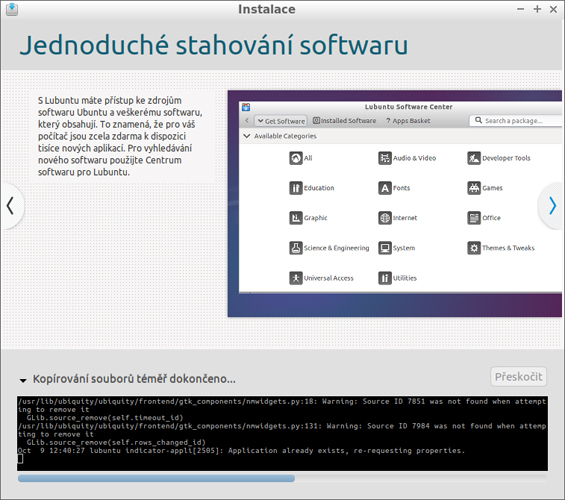Click the back arrow in Software Center toolbar
565x500 pixels.
pyautogui.click(x=247, y=121)
